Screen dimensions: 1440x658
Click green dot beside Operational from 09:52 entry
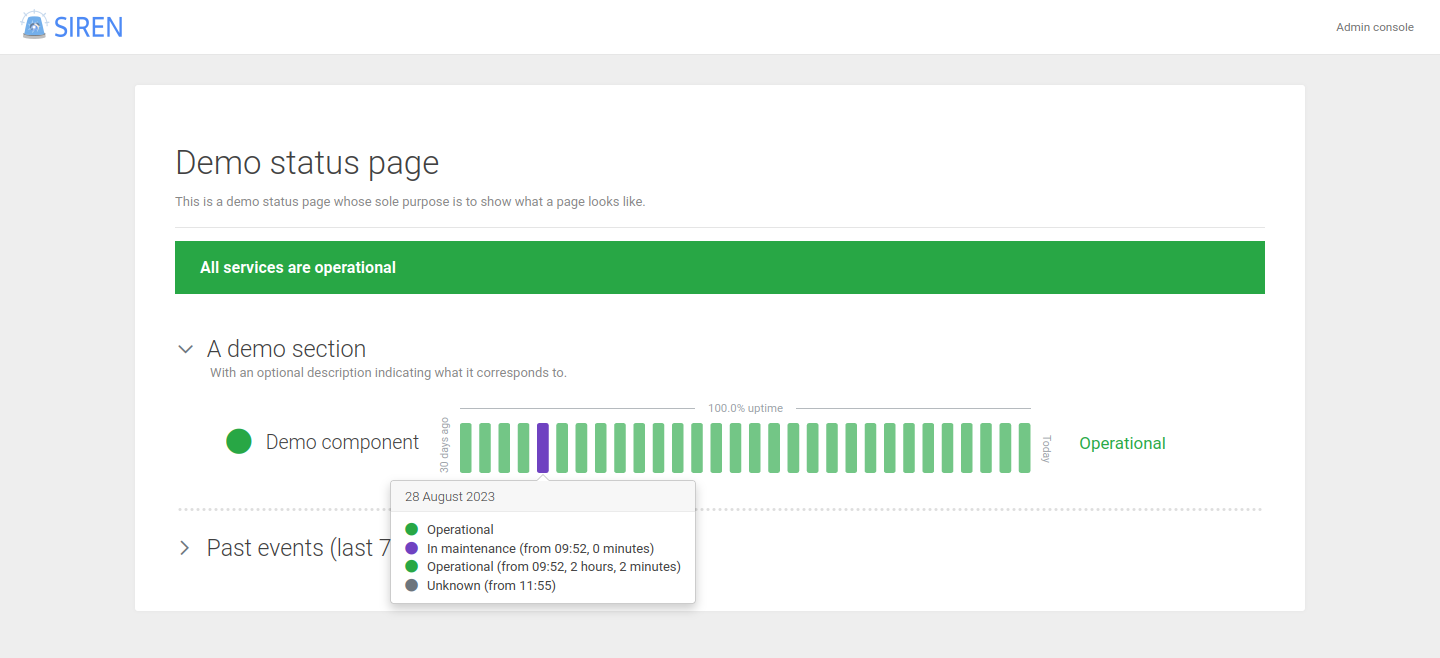(x=411, y=567)
